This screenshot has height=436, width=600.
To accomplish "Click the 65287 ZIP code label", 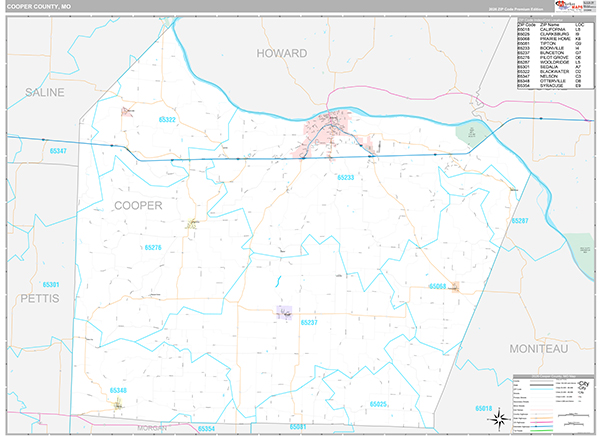I will (520, 220).
